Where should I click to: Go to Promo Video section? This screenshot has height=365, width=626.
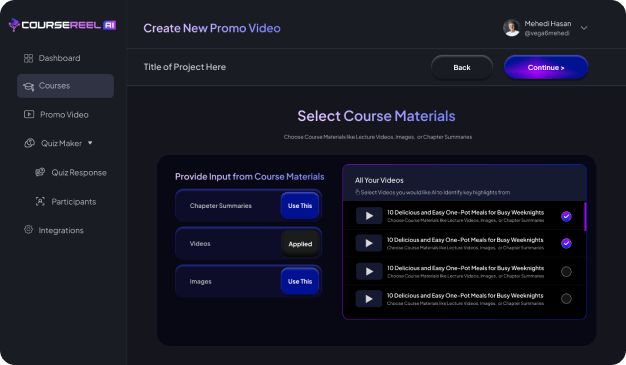pos(65,115)
